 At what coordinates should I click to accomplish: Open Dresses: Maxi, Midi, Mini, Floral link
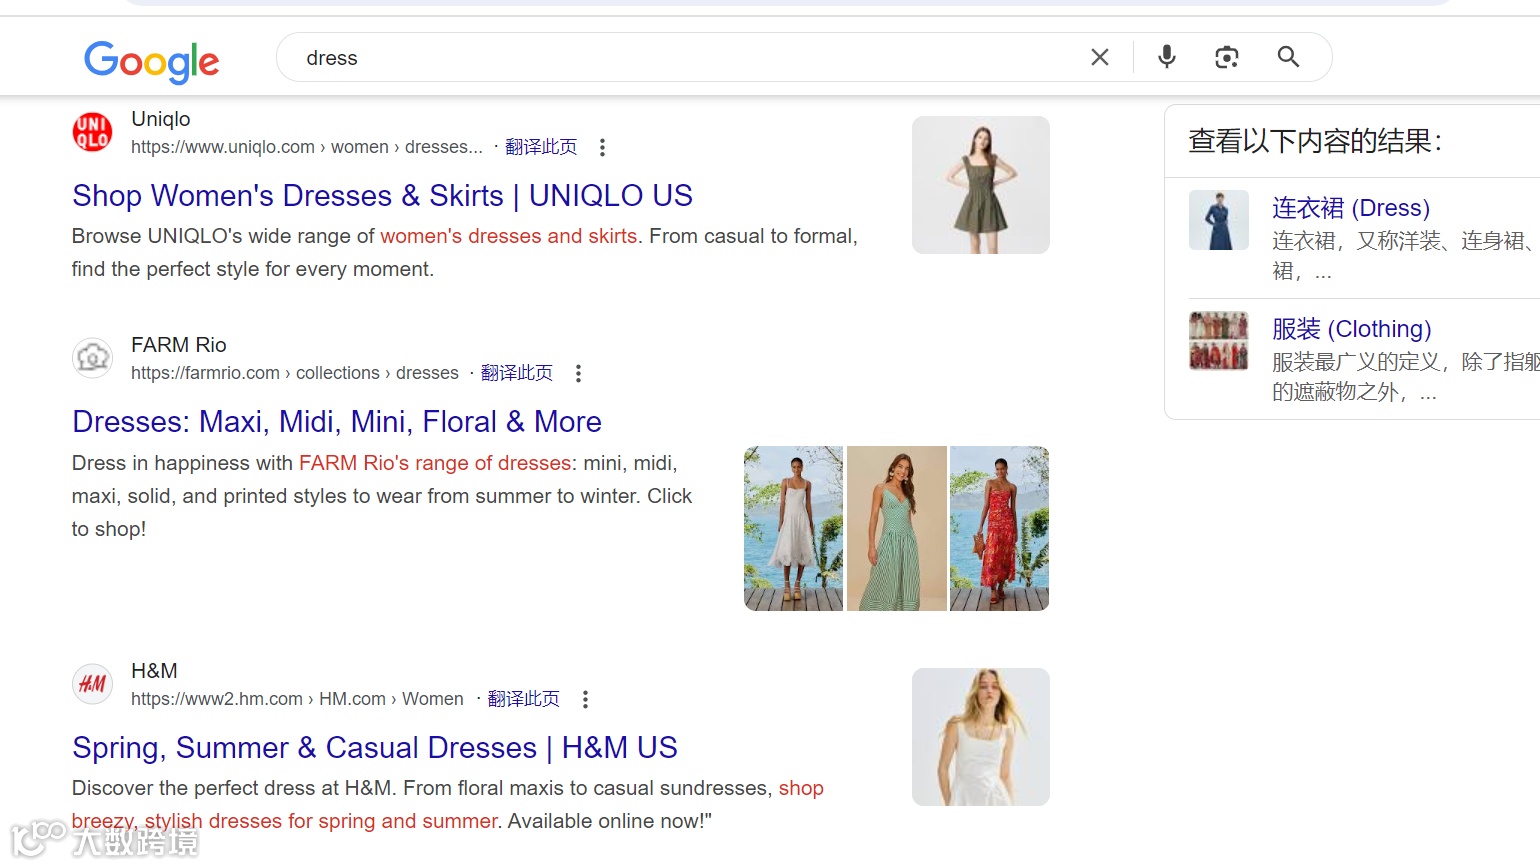[x=337, y=422]
